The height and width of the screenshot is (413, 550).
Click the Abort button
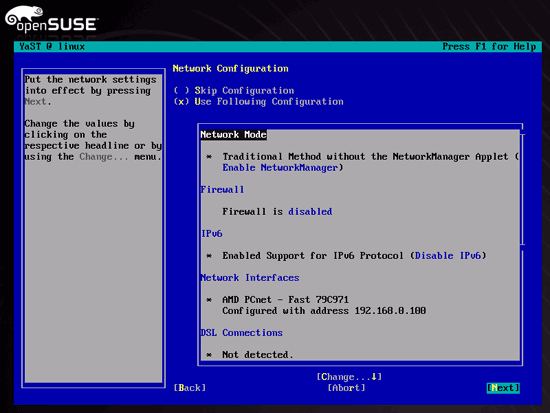tap(346, 388)
